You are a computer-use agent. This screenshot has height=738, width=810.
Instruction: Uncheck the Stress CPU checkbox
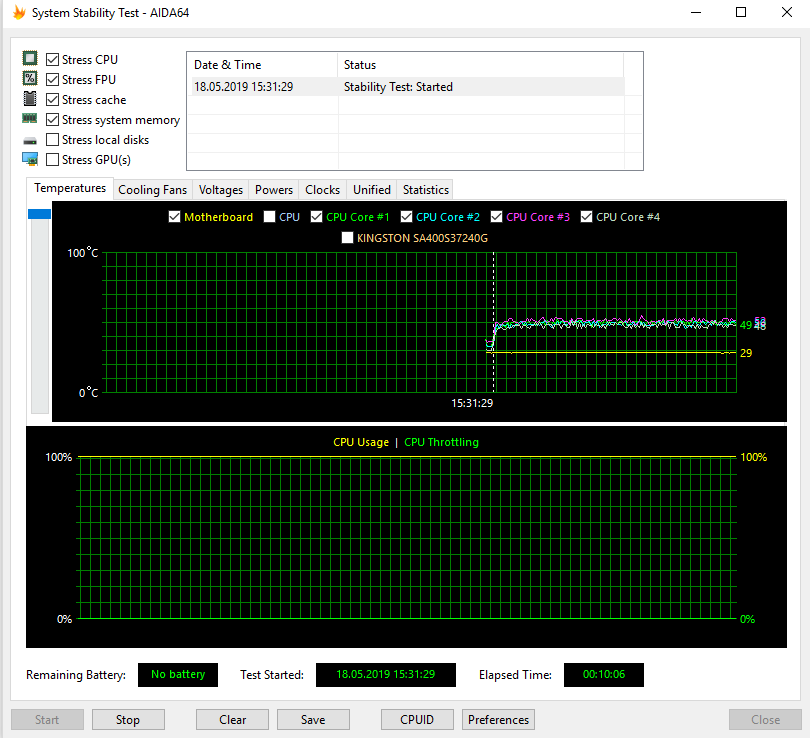52,59
